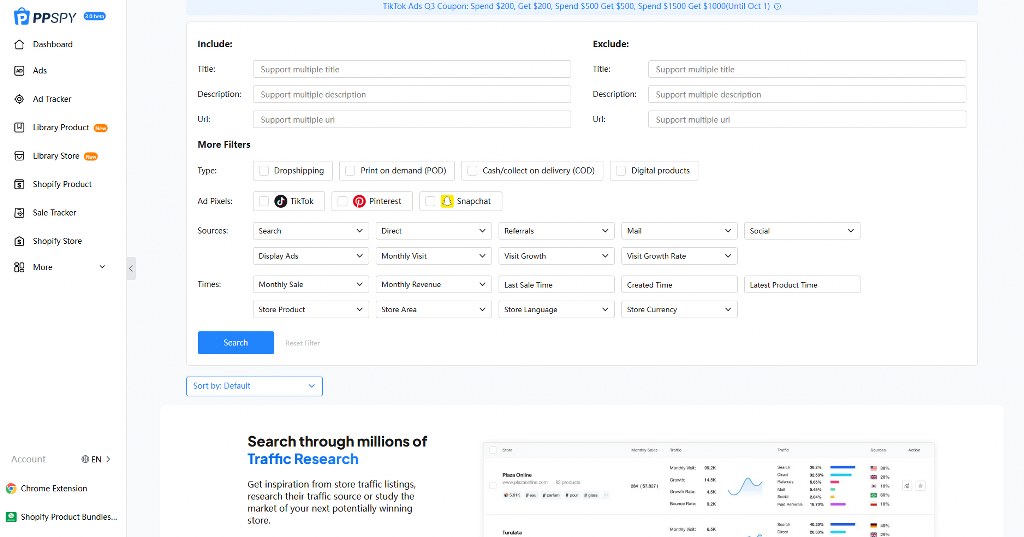
Task: Open the Shopify Product Bundles link
Action: pyautogui.click(x=69, y=517)
